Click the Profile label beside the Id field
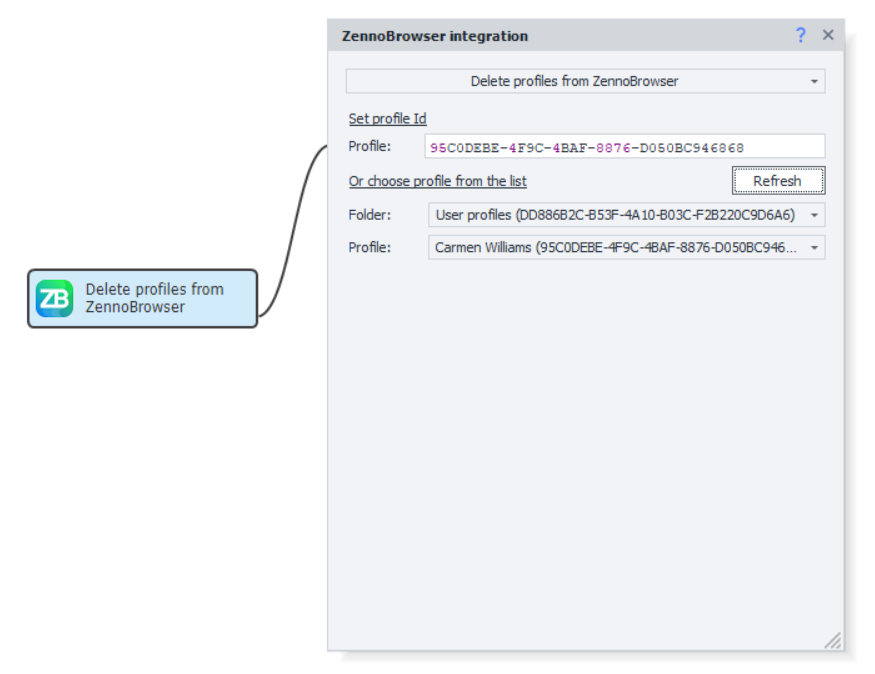The image size is (875, 674). pyautogui.click(x=369, y=147)
